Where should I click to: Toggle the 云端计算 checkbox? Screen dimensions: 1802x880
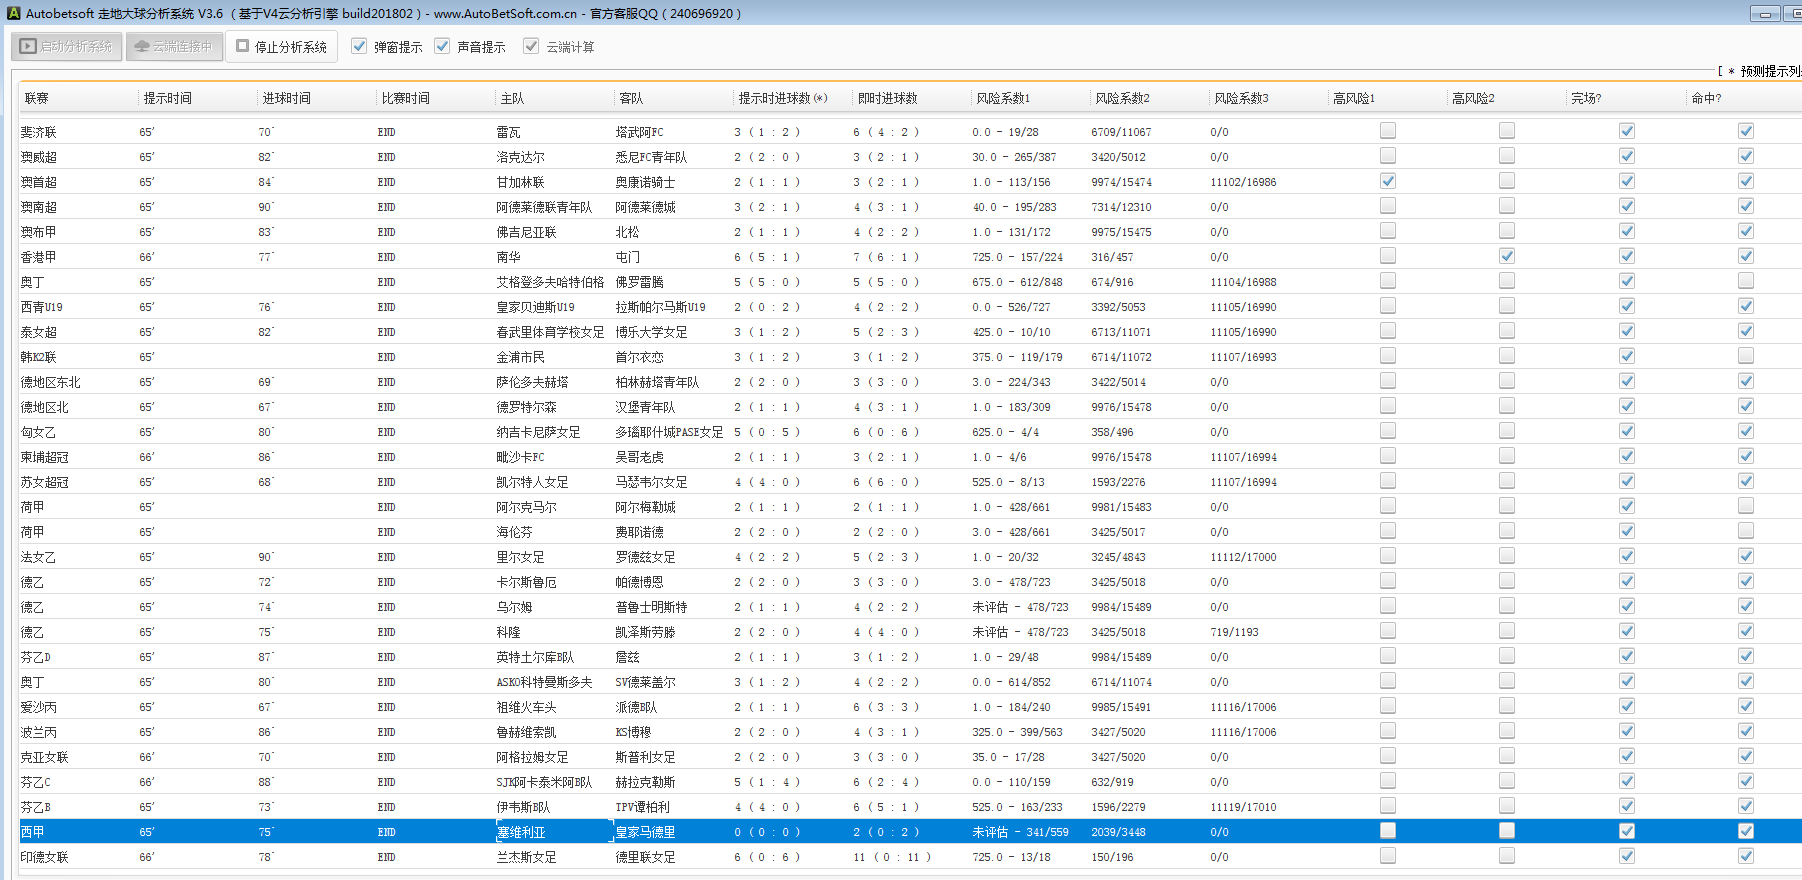tap(531, 46)
